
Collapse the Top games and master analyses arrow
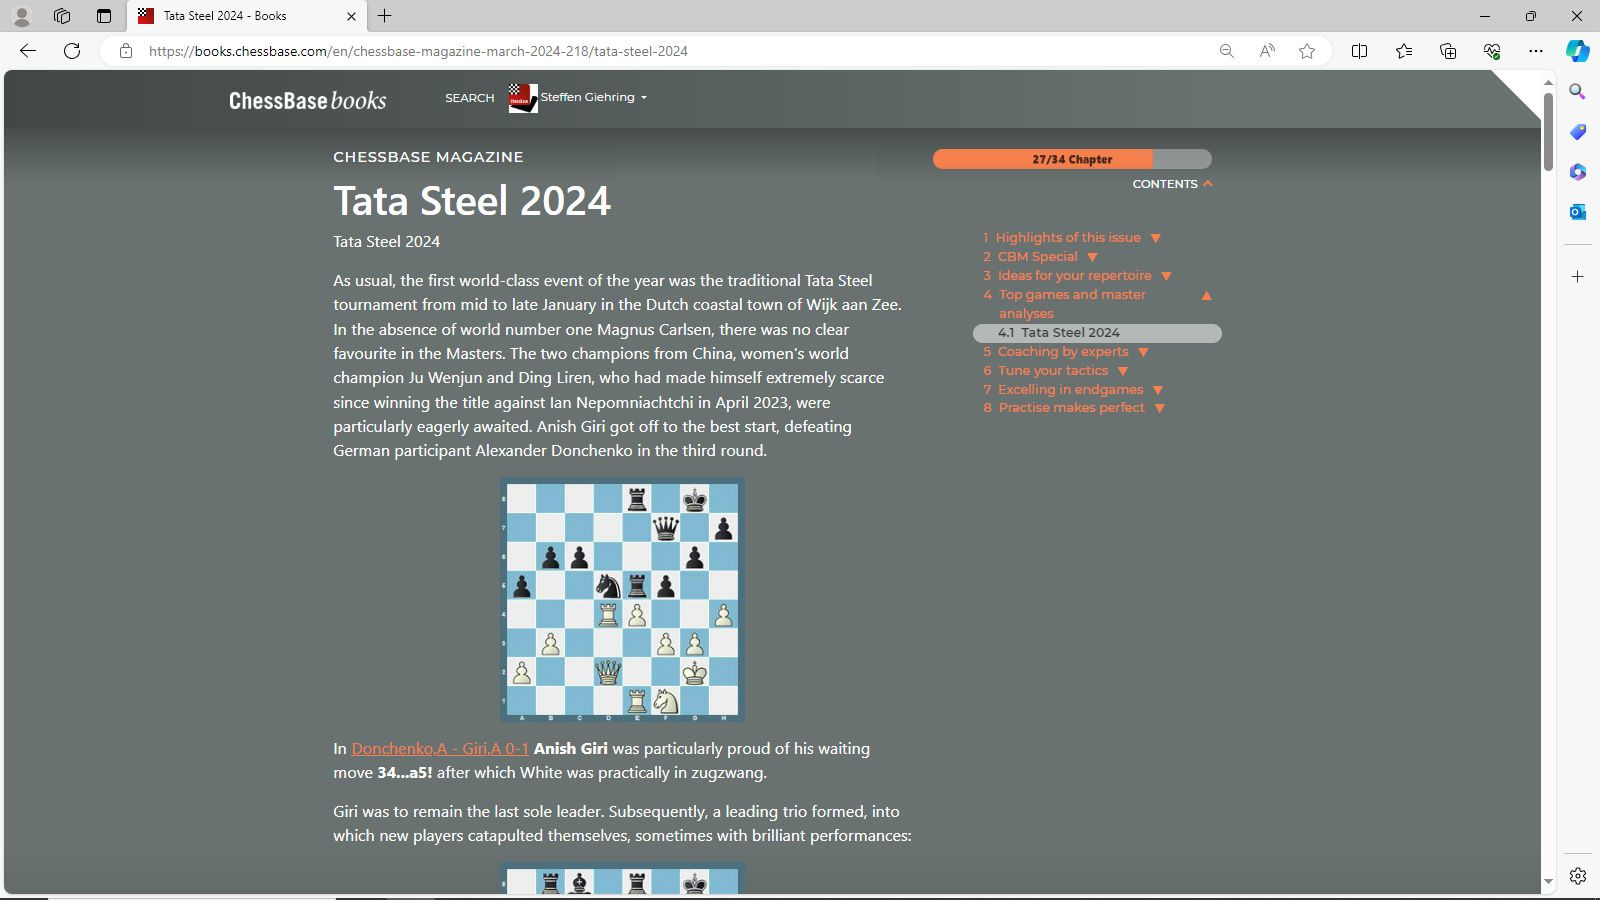click(x=1206, y=296)
